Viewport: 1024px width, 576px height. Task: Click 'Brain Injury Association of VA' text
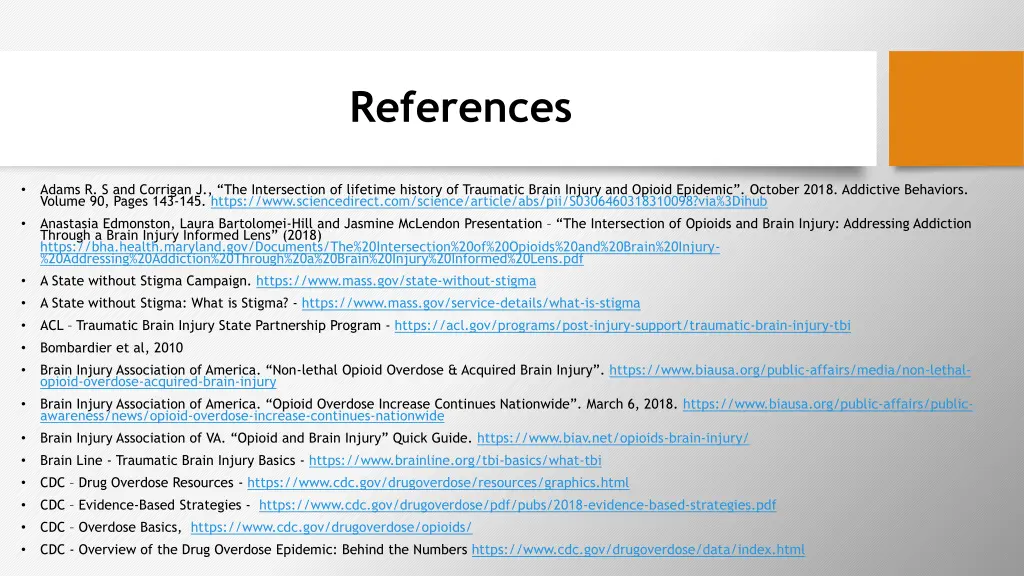pos(132,438)
